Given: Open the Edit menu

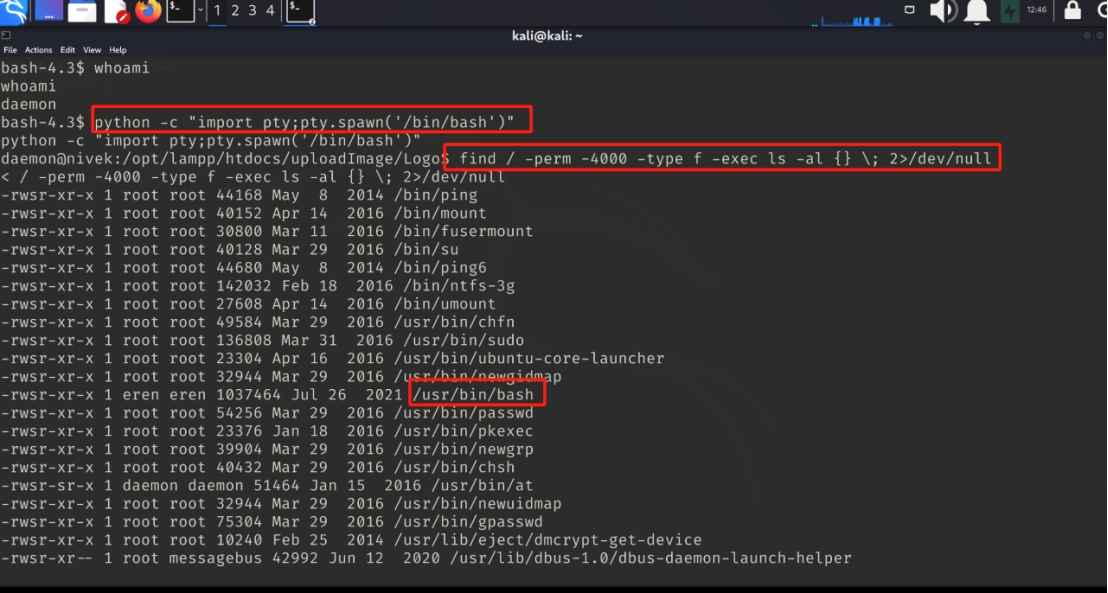Looking at the screenshot, I should click(67, 50).
